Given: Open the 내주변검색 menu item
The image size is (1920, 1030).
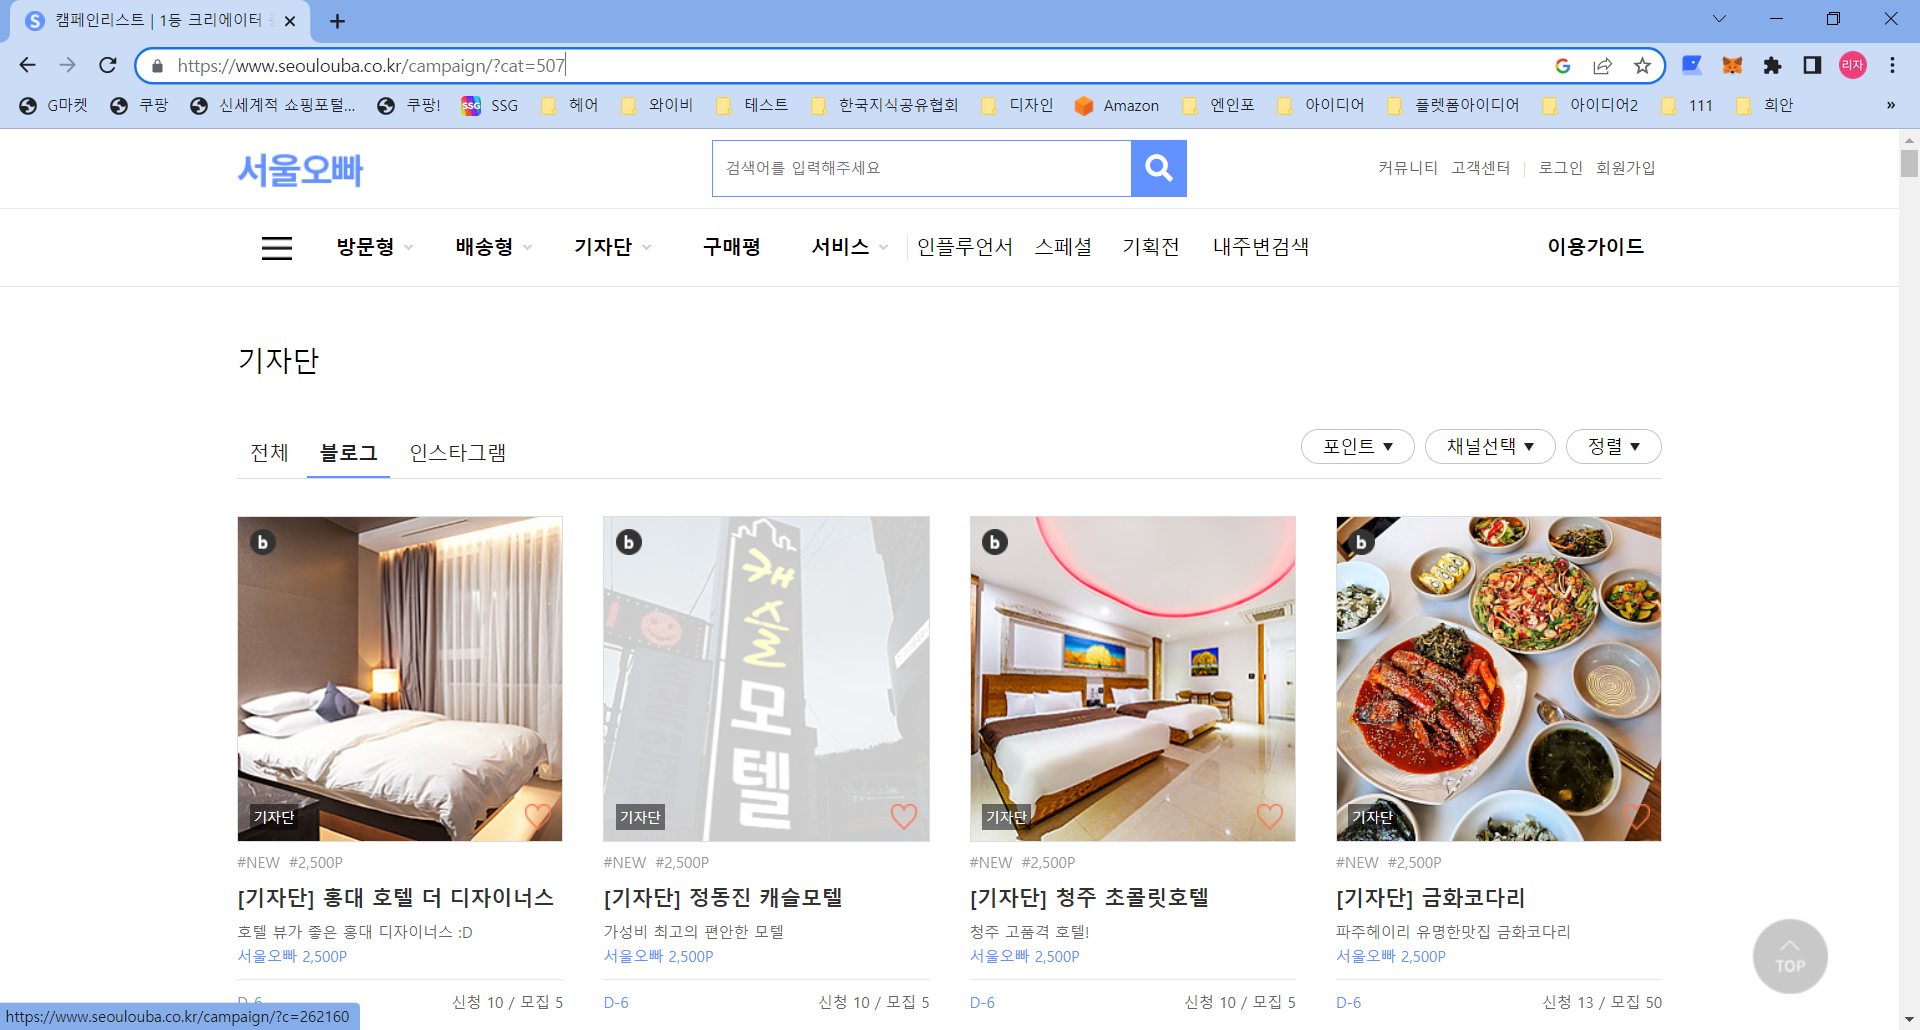Looking at the screenshot, I should pos(1261,247).
